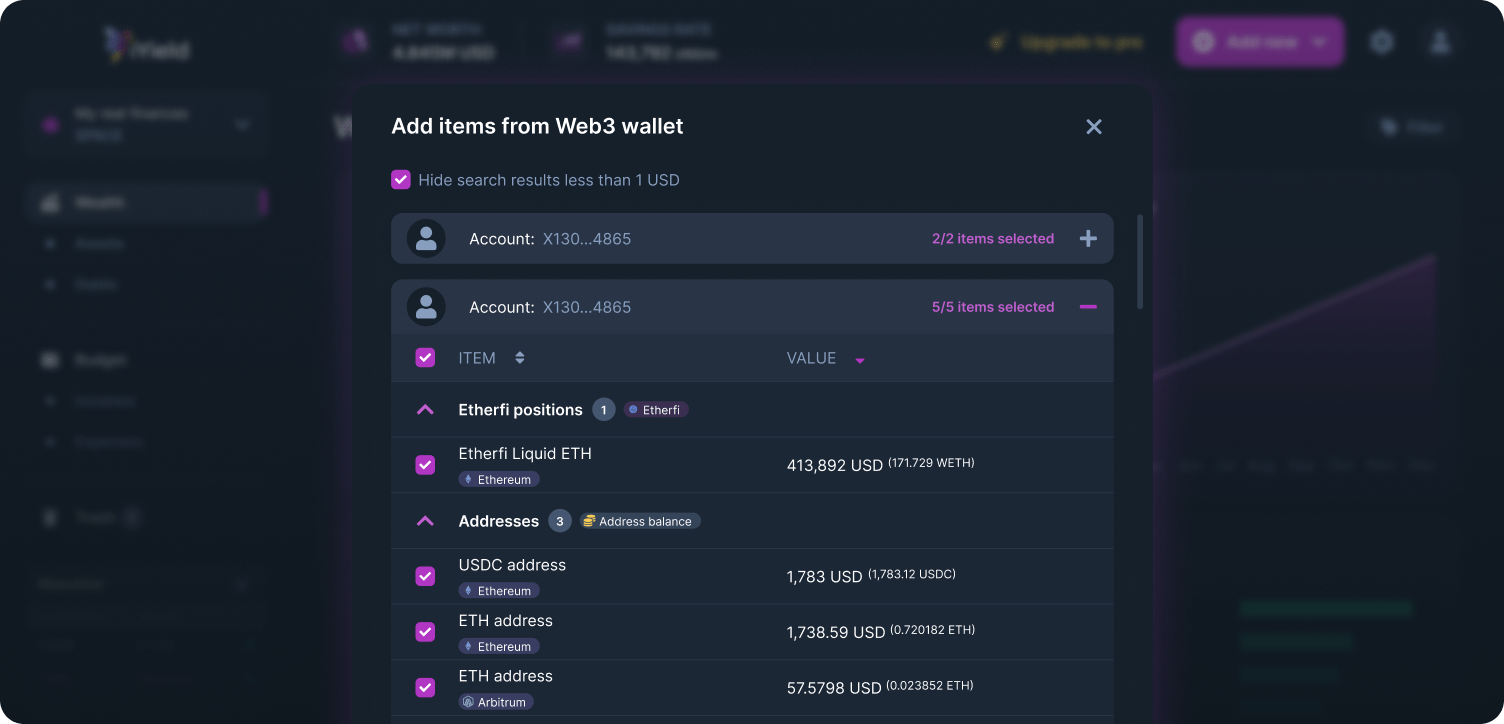Uncheck the USDC address item
The height and width of the screenshot is (724, 1504).
(425, 576)
